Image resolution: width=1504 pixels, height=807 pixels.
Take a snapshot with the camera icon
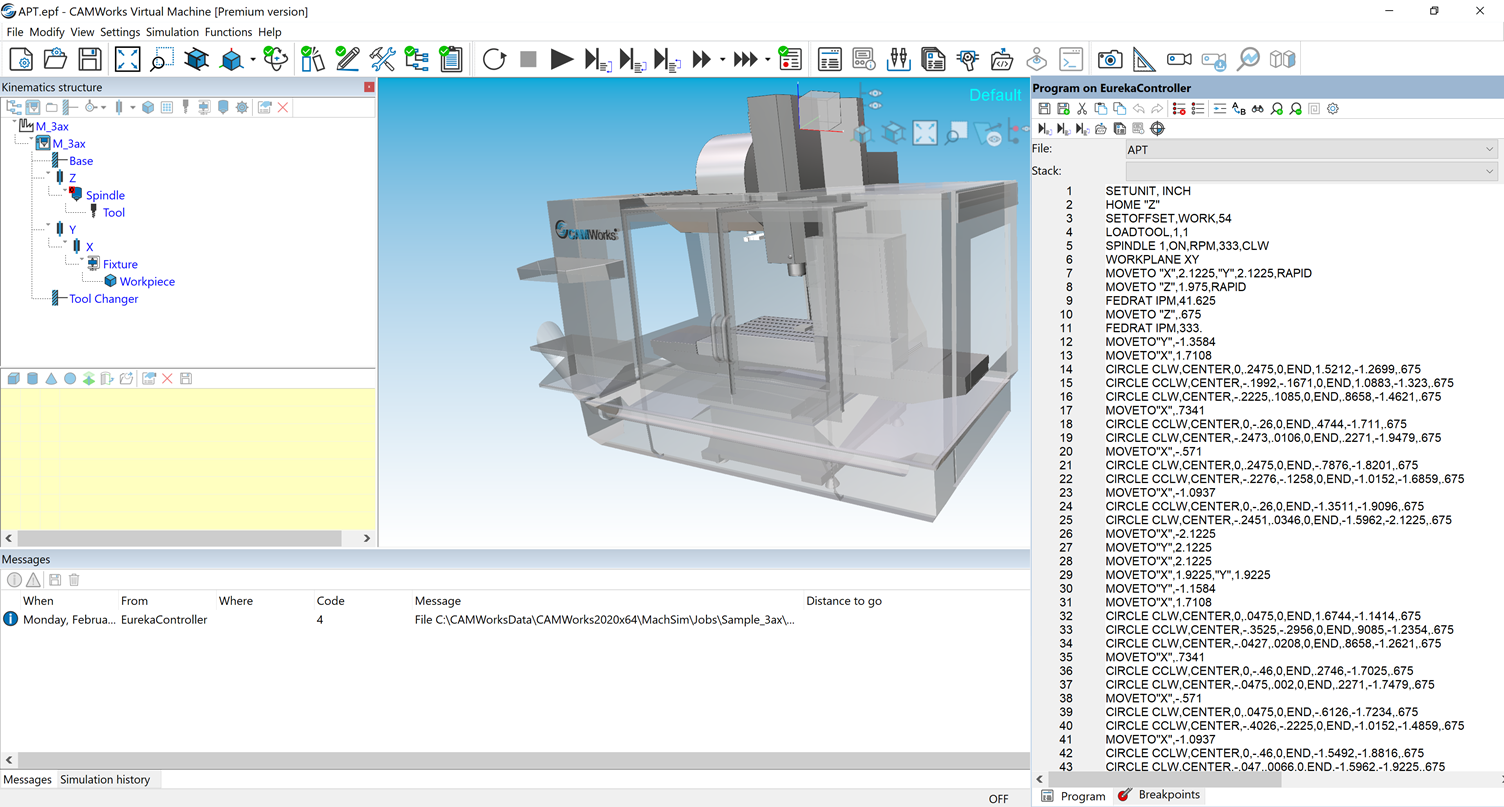[1109, 58]
